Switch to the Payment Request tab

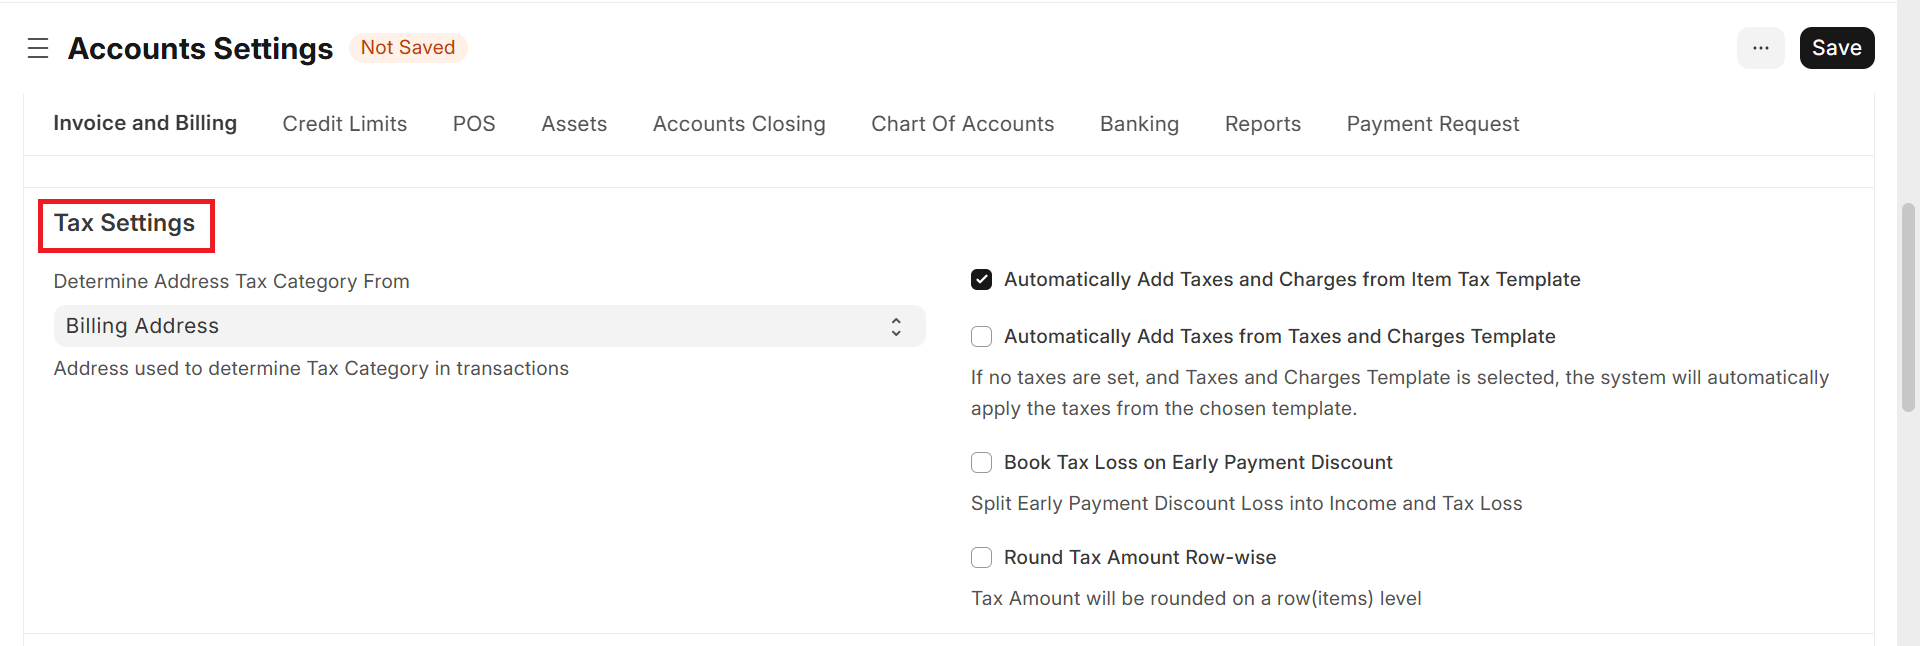point(1432,124)
